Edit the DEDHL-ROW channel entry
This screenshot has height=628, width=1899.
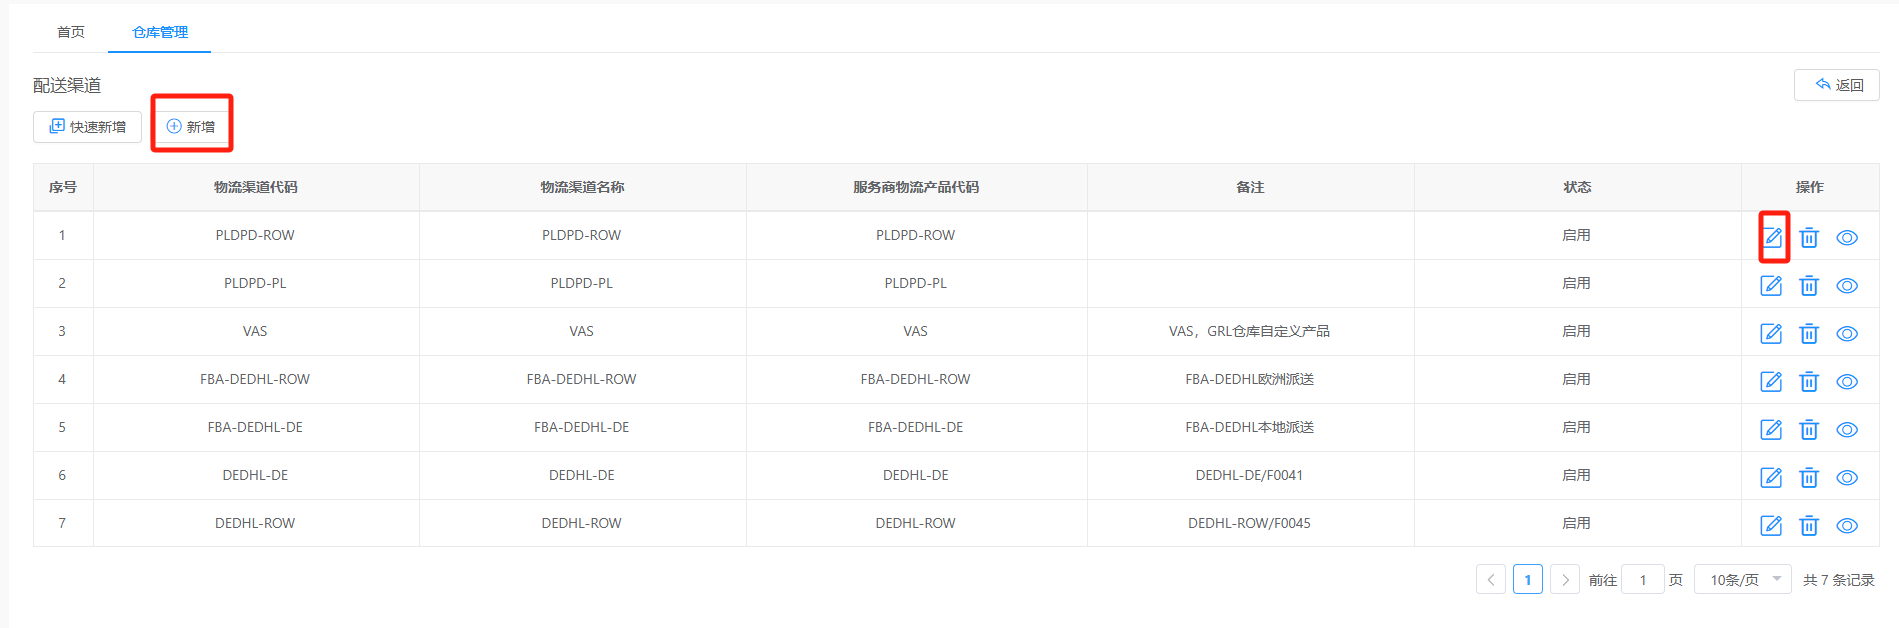tap(1771, 526)
